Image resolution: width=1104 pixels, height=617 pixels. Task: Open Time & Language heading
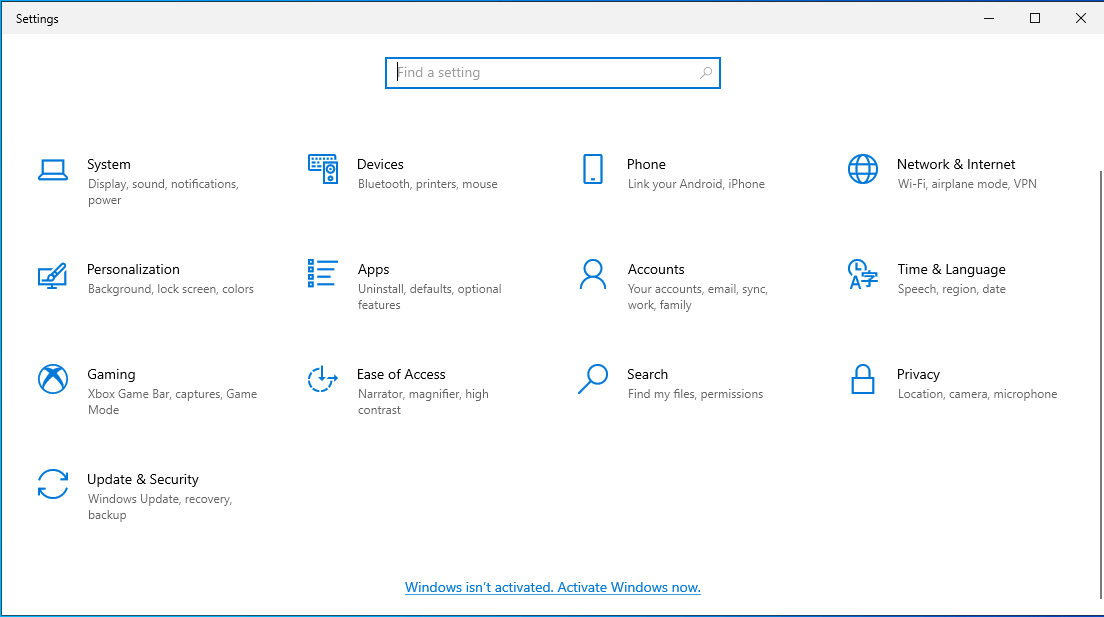[951, 269]
